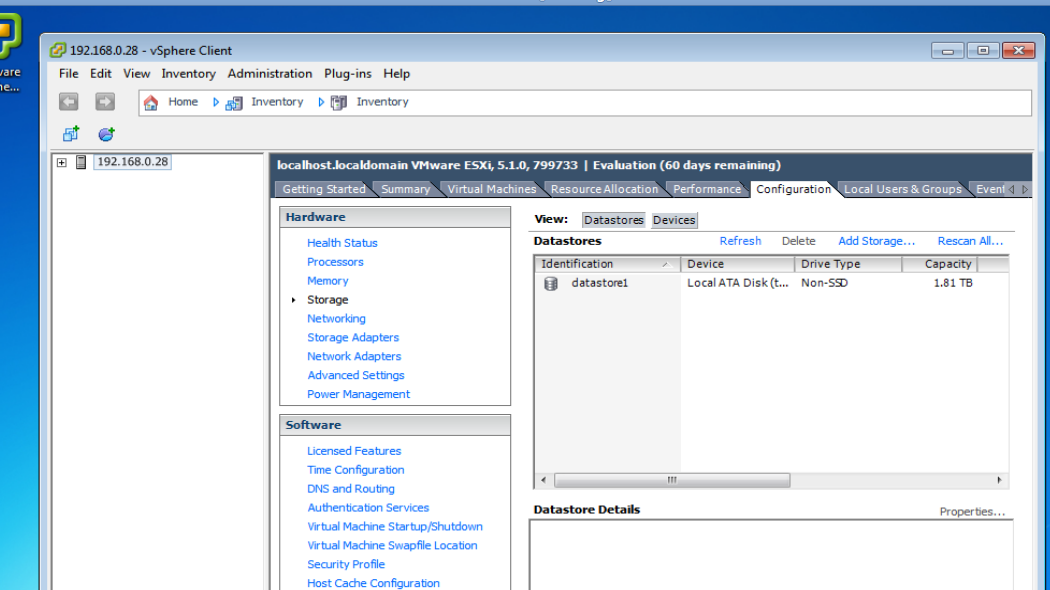Open Processors under Hardware

335,262
